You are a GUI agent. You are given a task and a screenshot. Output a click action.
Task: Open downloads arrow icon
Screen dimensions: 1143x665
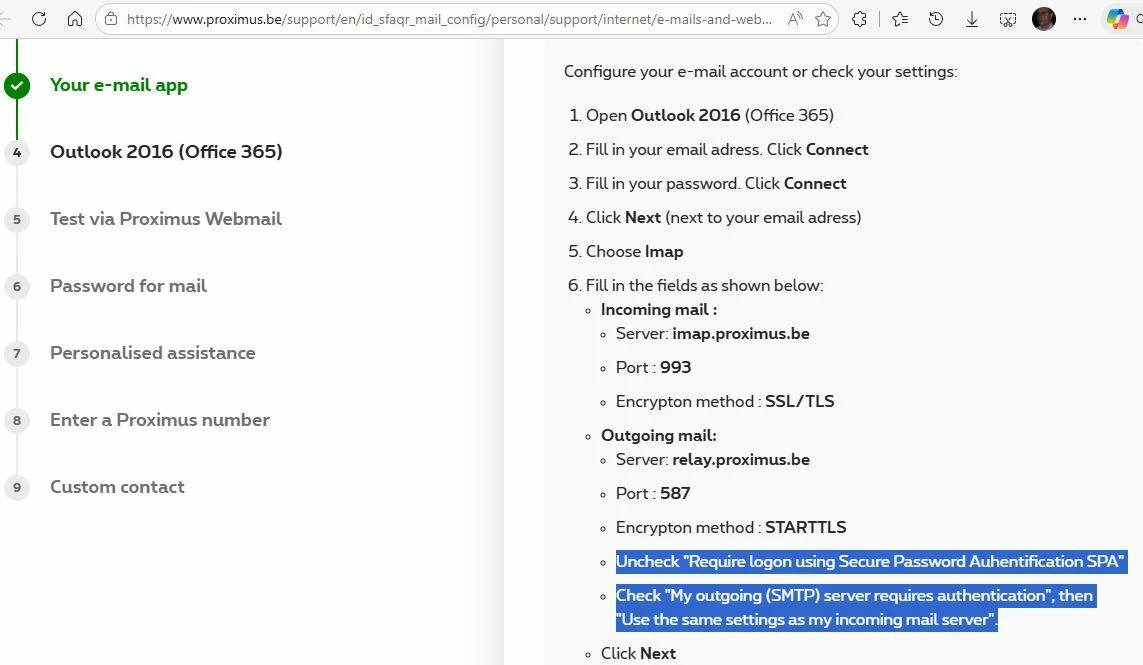click(972, 19)
